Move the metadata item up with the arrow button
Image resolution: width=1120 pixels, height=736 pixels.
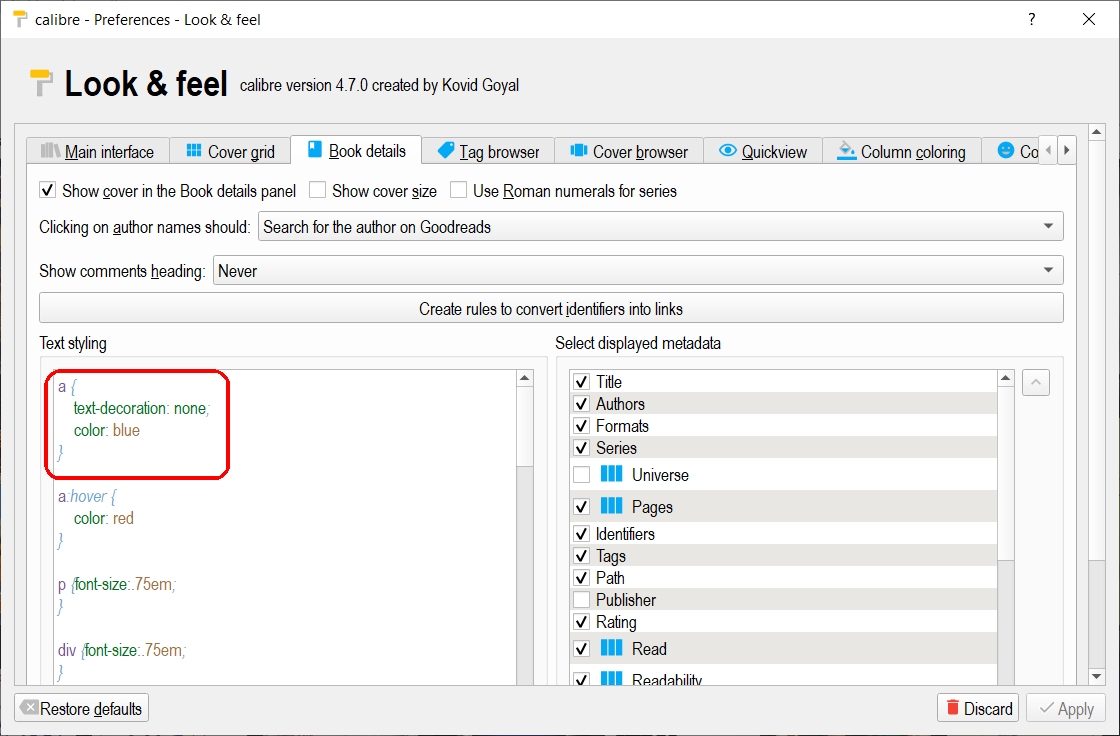[x=1036, y=382]
